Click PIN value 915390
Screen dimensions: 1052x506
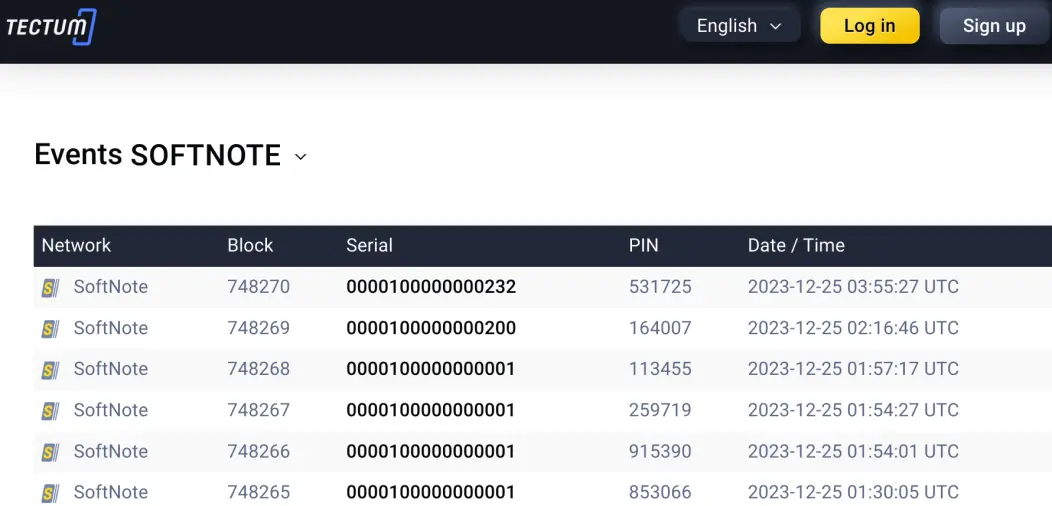point(660,451)
